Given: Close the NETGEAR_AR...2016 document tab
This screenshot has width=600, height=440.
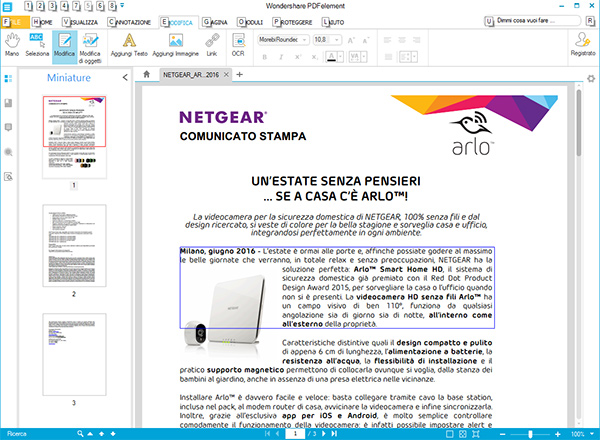Looking at the screenshot, I should click(226, 74).
